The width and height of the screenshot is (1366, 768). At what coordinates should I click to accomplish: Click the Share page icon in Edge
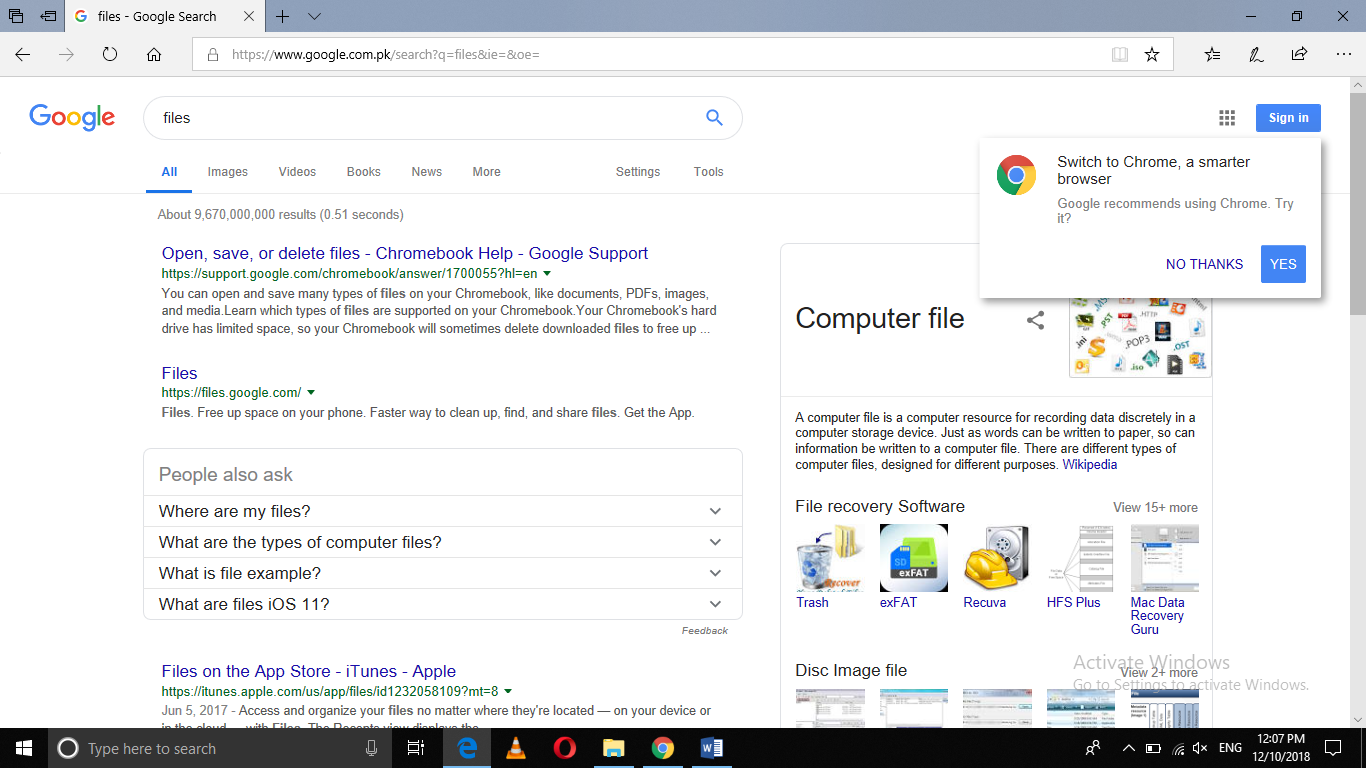(x=1298, y=54)
